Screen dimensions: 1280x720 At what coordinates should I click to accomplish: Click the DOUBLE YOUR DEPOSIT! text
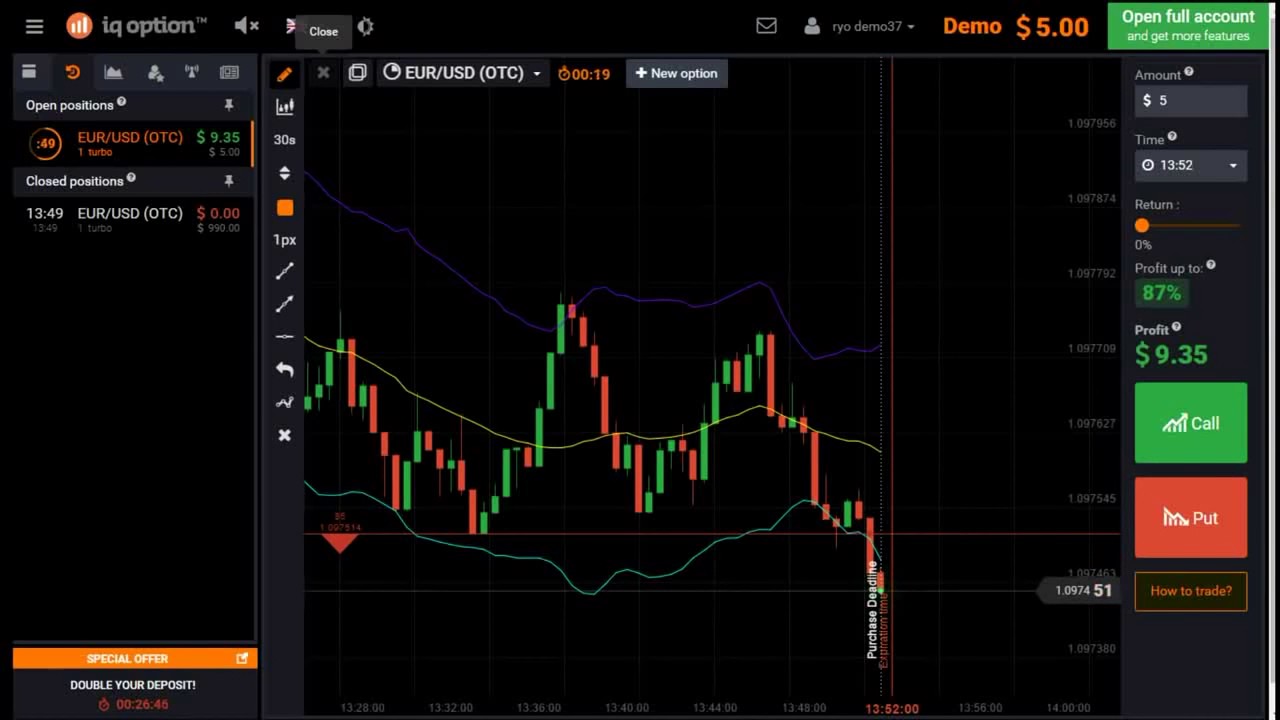tap(133, 685)
